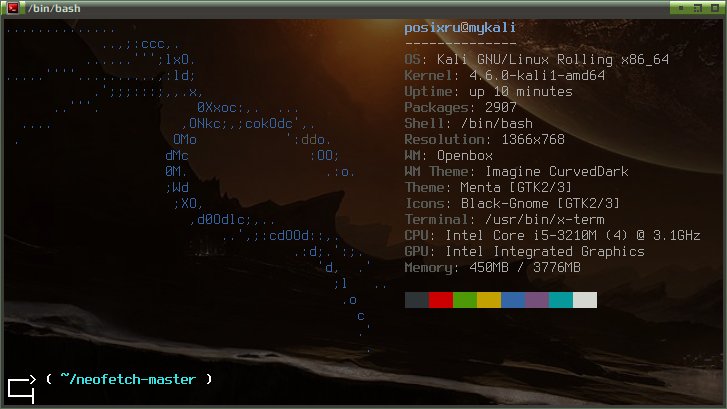Click the WM Theme Imagine CurvedDark line
The width and height of the screenshot is (727, 409).
click(x=517, y=172)
